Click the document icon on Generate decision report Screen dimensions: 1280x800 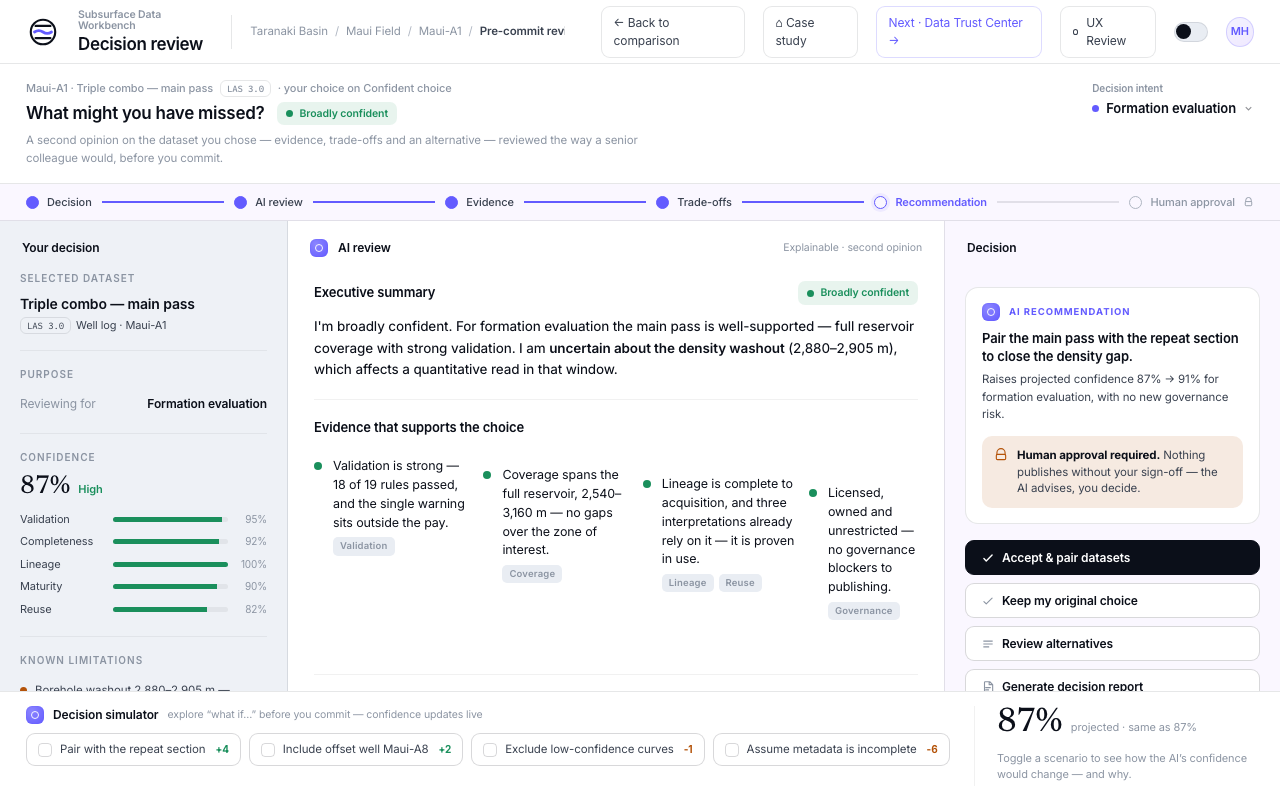pyautogui.click(x=988, y=687)
